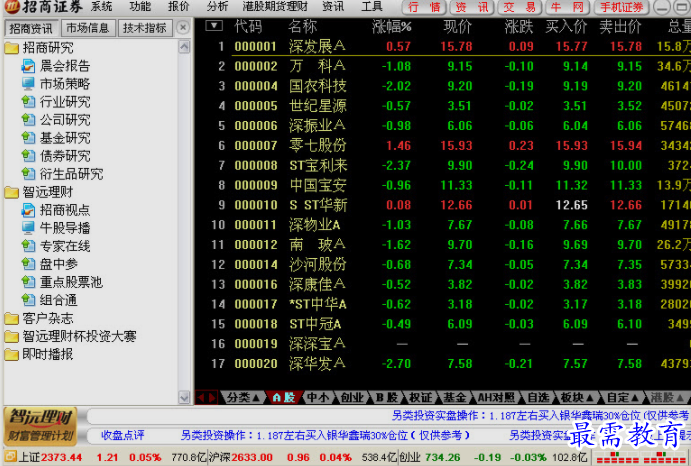Click the 智远理财杯投资大赛 folder icon
The image size is (691, 466).
11,336
